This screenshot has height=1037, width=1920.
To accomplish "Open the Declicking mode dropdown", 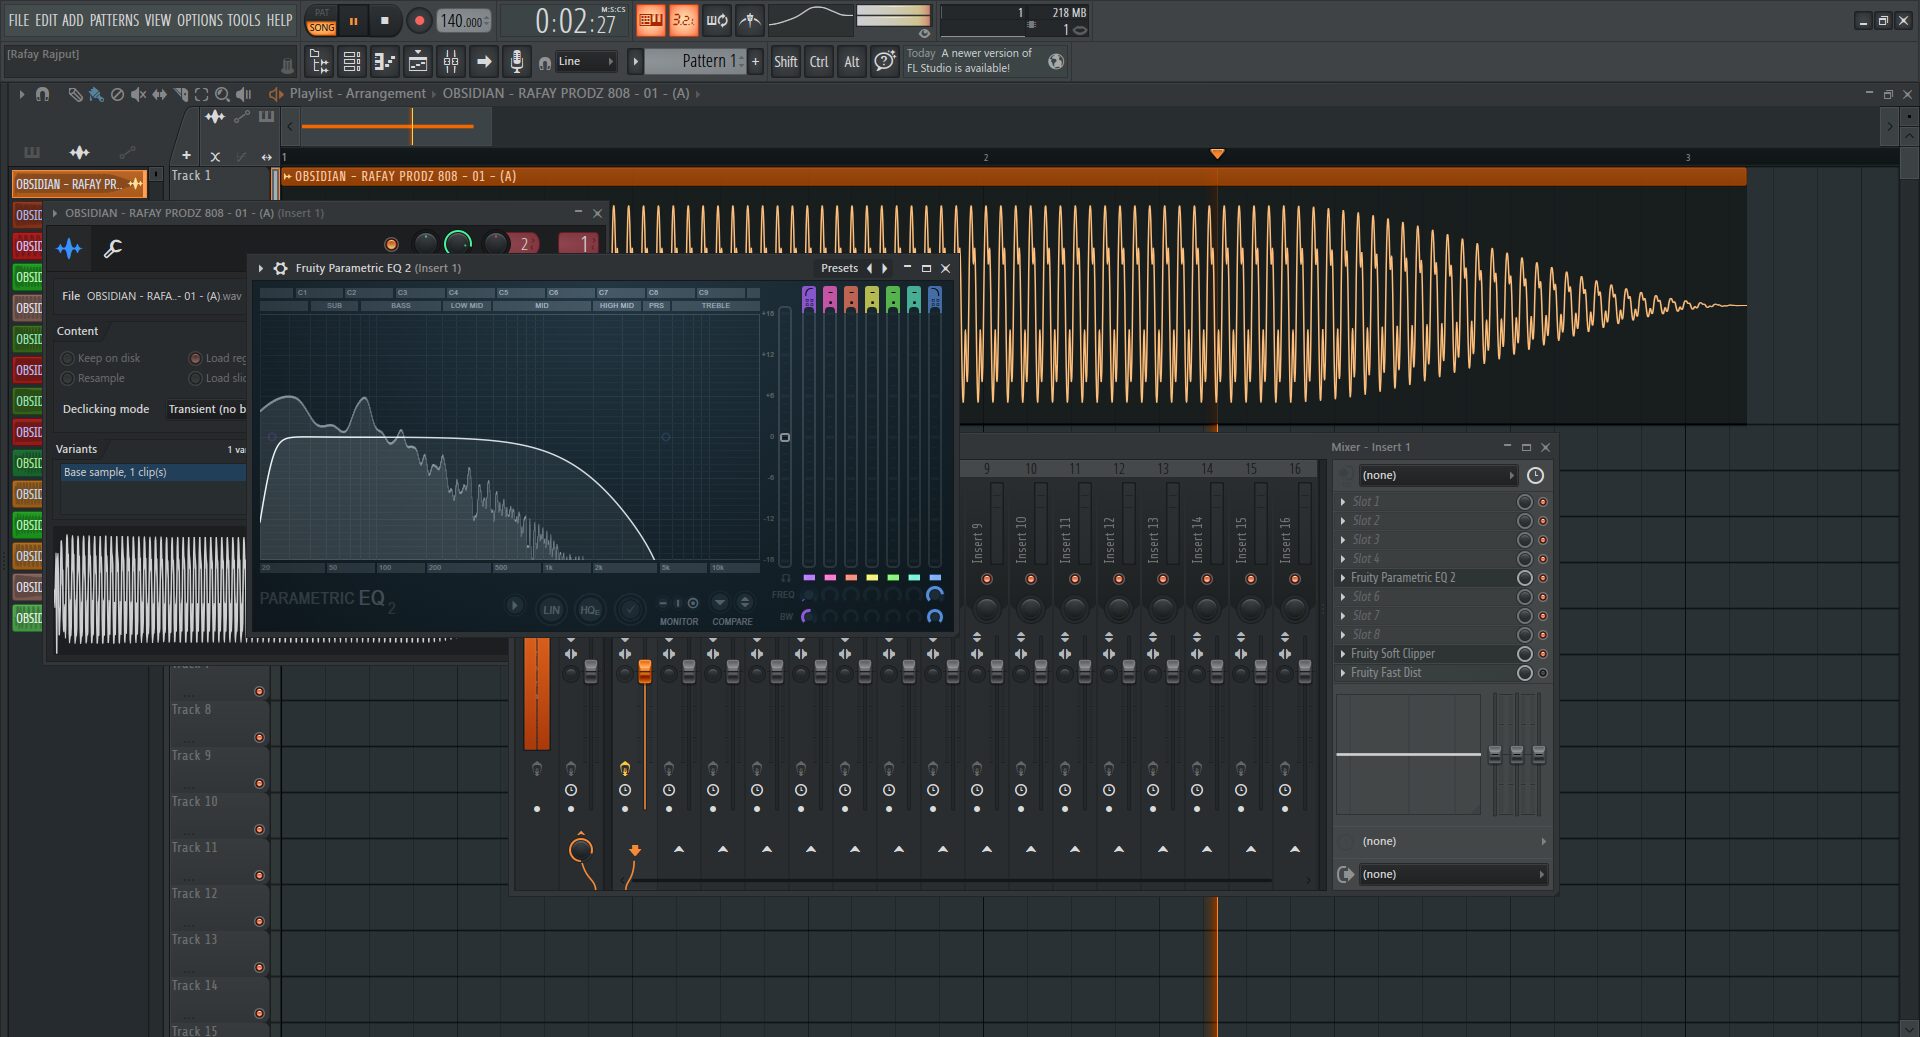I will 205,409.
